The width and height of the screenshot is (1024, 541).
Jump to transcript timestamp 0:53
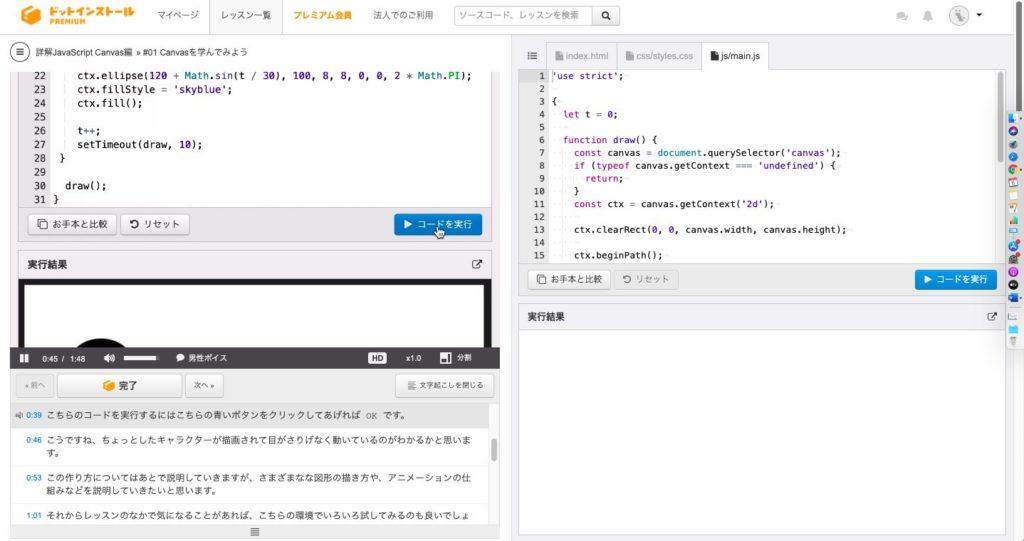pyautogui.click(x=34, y=478)
